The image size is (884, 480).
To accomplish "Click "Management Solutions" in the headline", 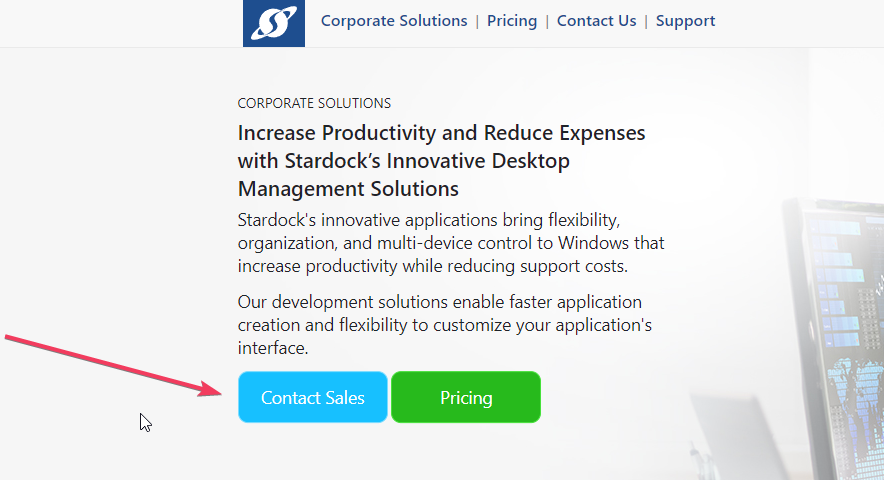I will pyautogui.click(x=348, y=189).
